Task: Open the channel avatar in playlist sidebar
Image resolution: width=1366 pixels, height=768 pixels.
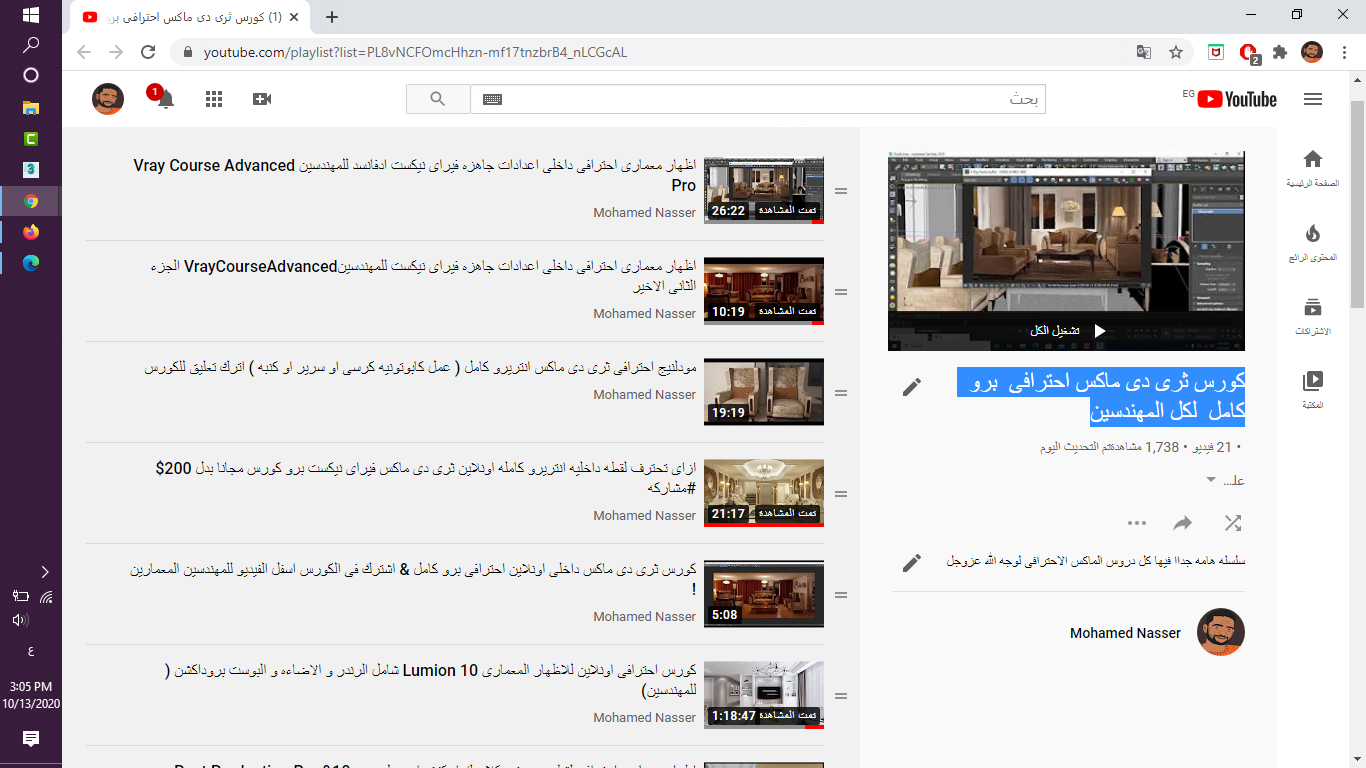Action: [1221, 632]
